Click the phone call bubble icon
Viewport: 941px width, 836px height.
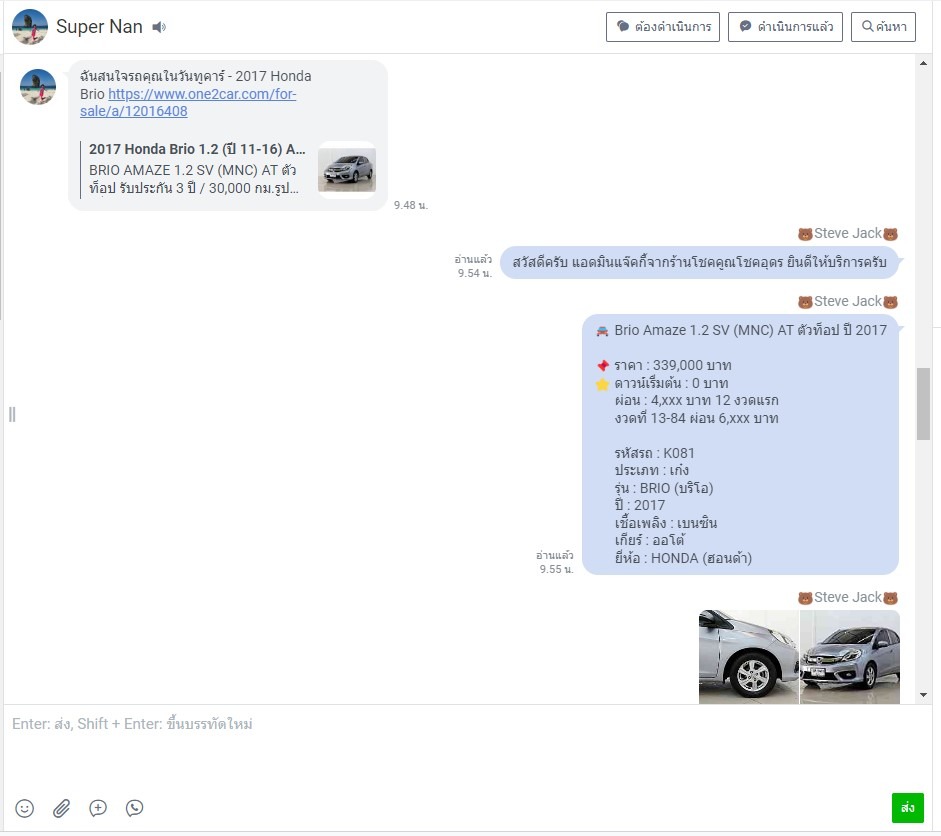[x=135, y=808]
